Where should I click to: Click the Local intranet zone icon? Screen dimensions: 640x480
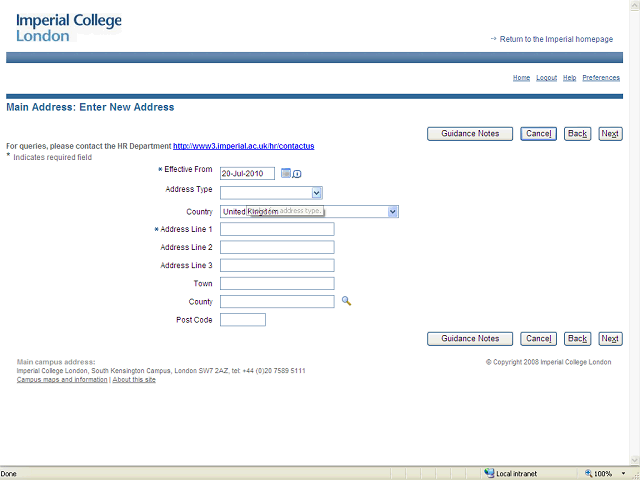[x=489, y=473]
